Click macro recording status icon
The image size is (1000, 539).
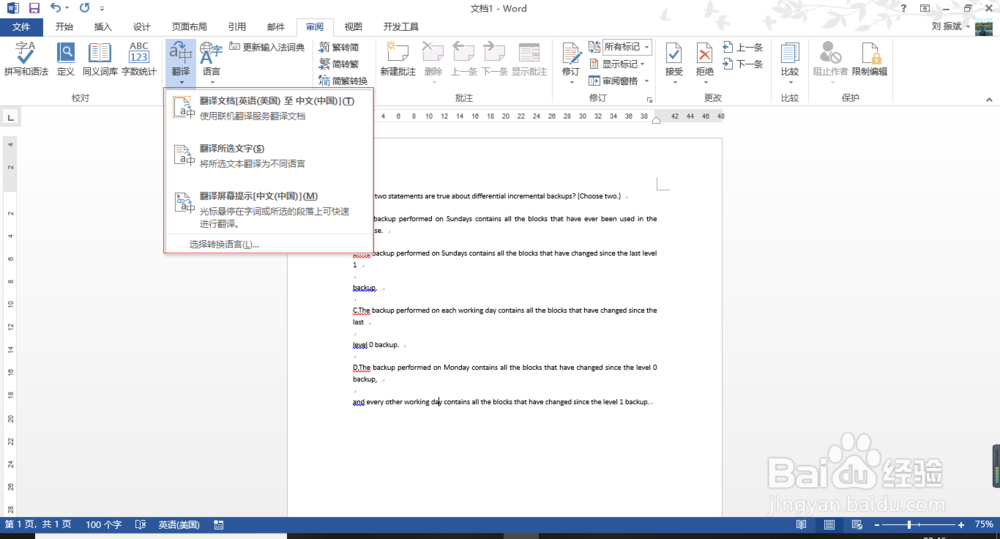219,524
